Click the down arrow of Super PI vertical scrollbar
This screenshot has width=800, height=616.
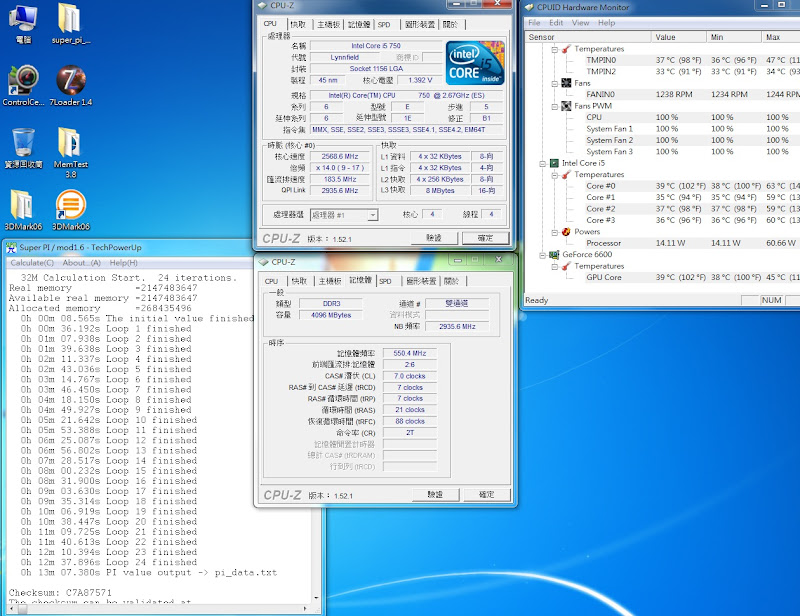click(x=316, y=598)
